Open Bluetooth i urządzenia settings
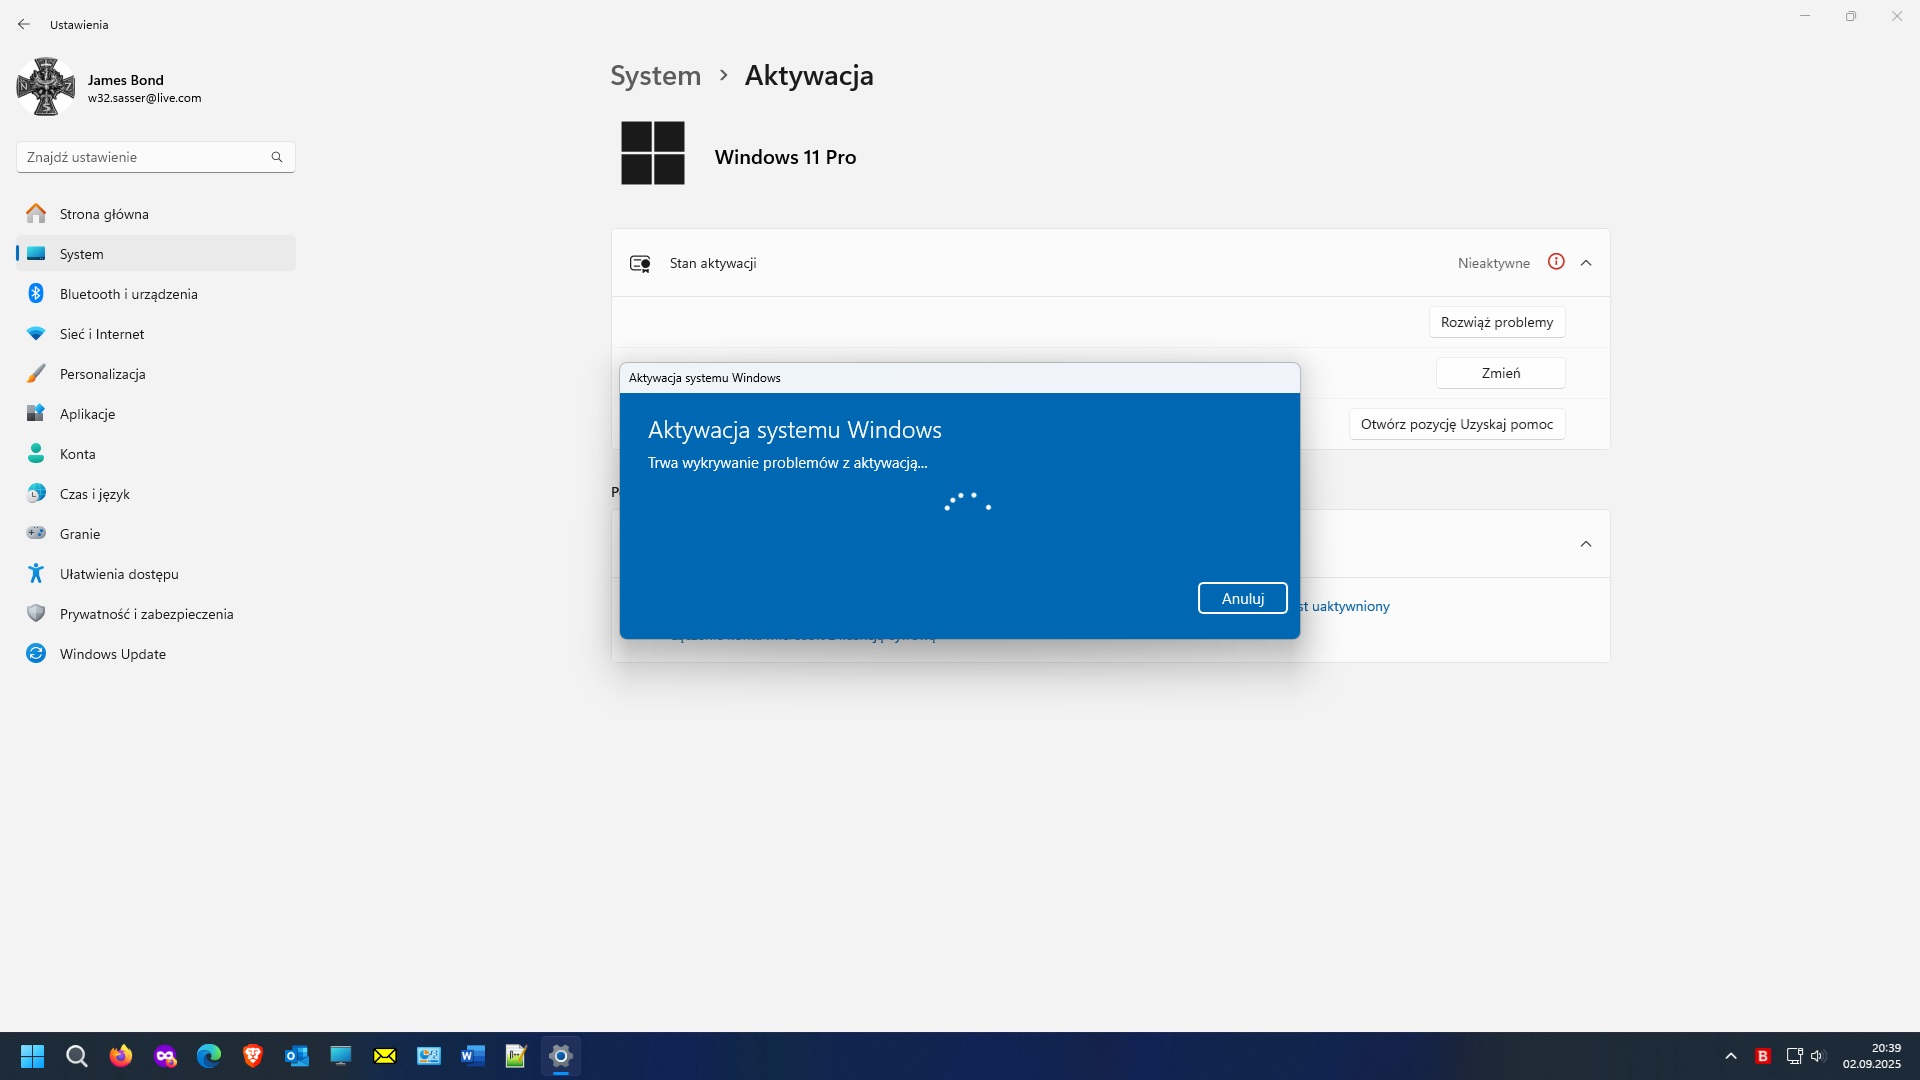The height and width of the screenshot is (1080, 1920). [156, 294]
